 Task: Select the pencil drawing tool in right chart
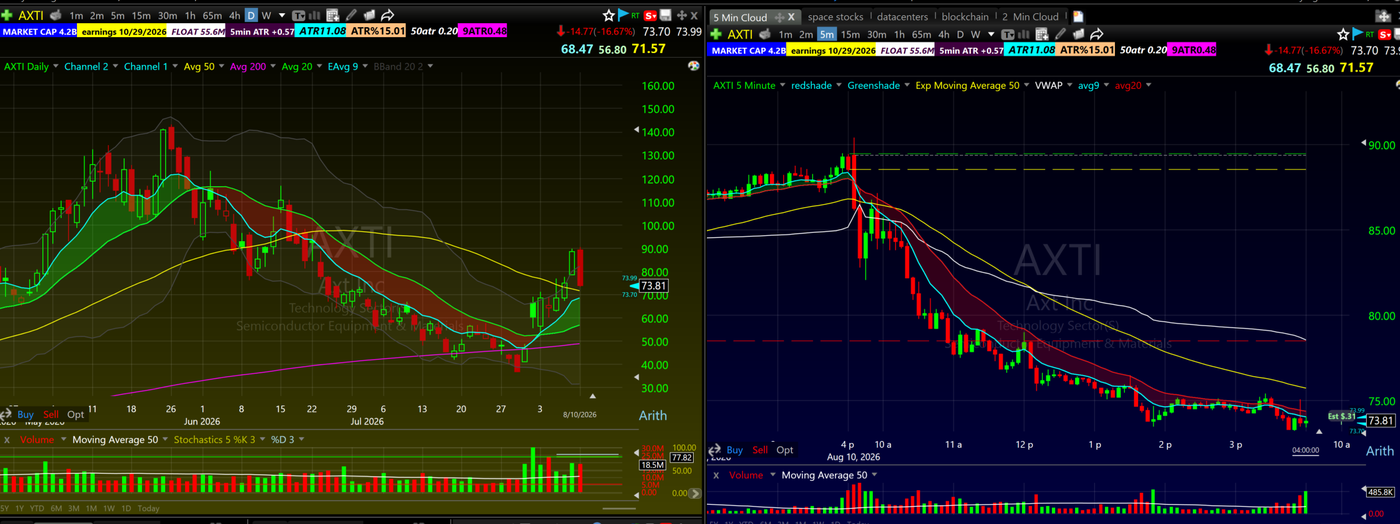click(1060, 34)
